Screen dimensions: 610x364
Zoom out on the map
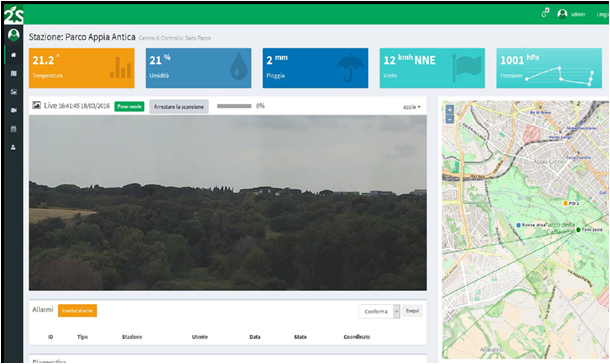coord(449,119)
